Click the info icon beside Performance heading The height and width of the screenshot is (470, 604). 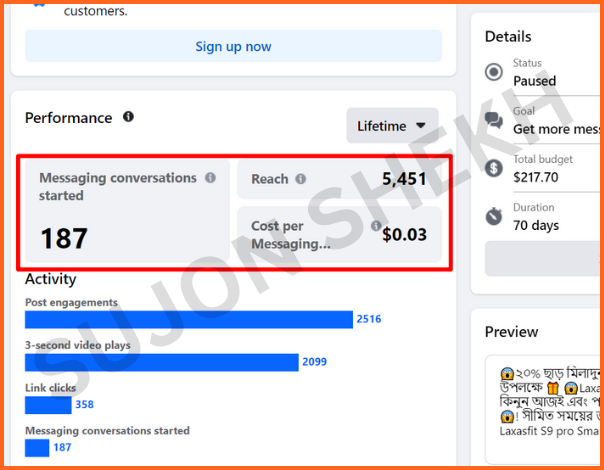coord(128,117)
